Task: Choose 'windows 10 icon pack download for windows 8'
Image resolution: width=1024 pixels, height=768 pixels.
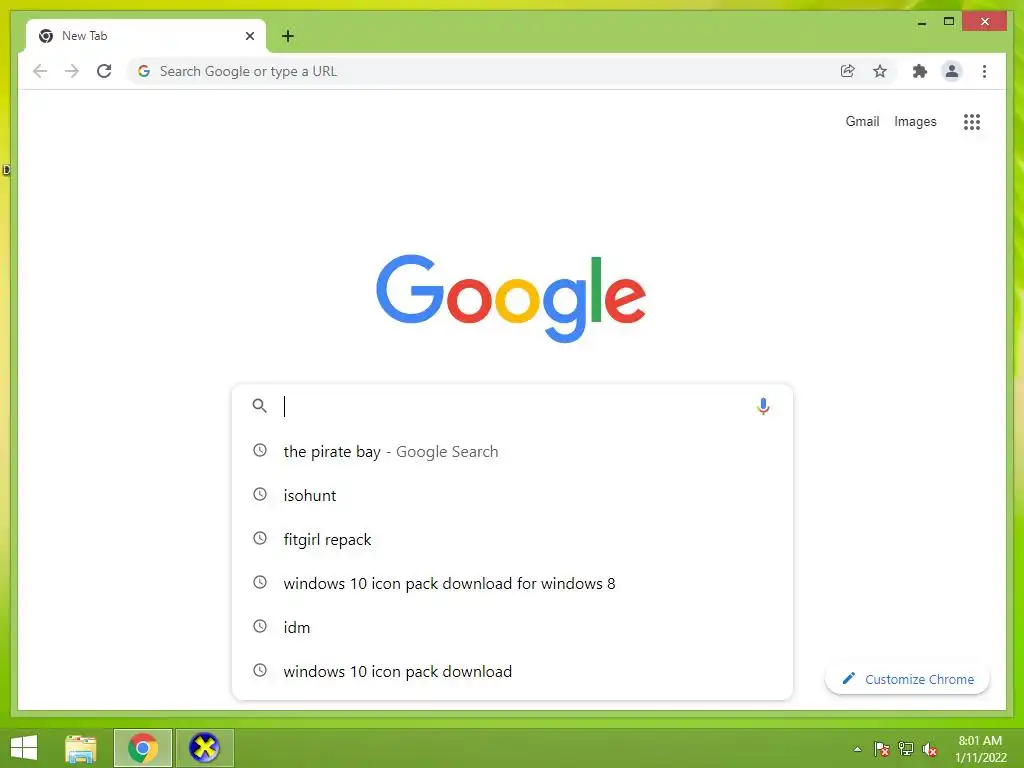Action: 513,583
